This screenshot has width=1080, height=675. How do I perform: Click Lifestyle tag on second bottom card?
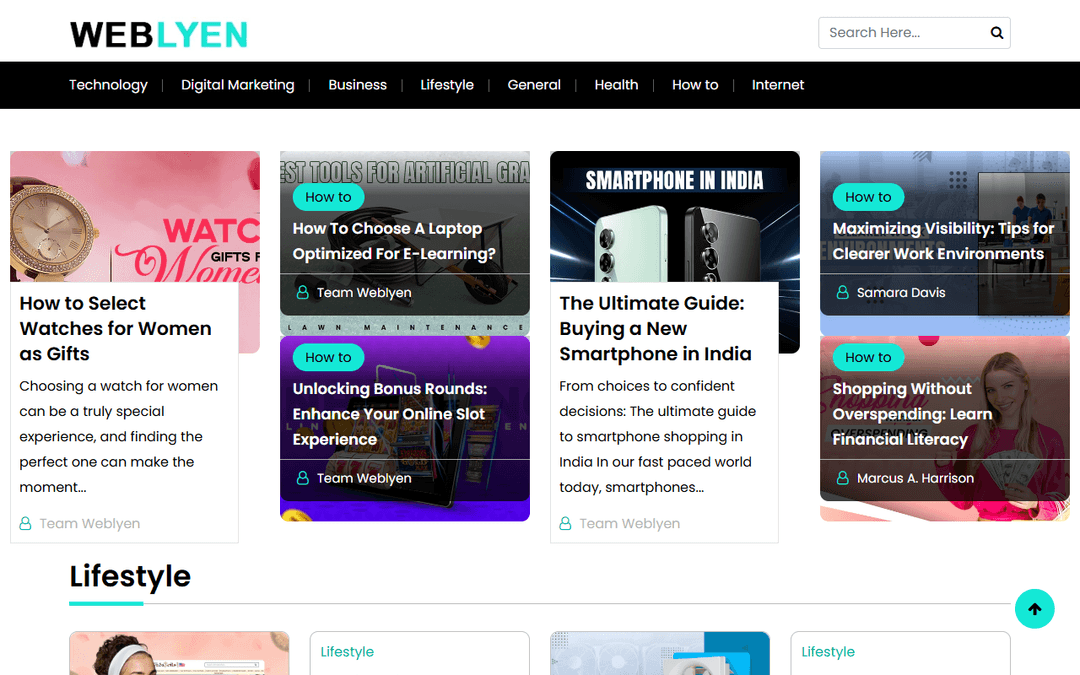pyautogui.click(x=347, y=652)
